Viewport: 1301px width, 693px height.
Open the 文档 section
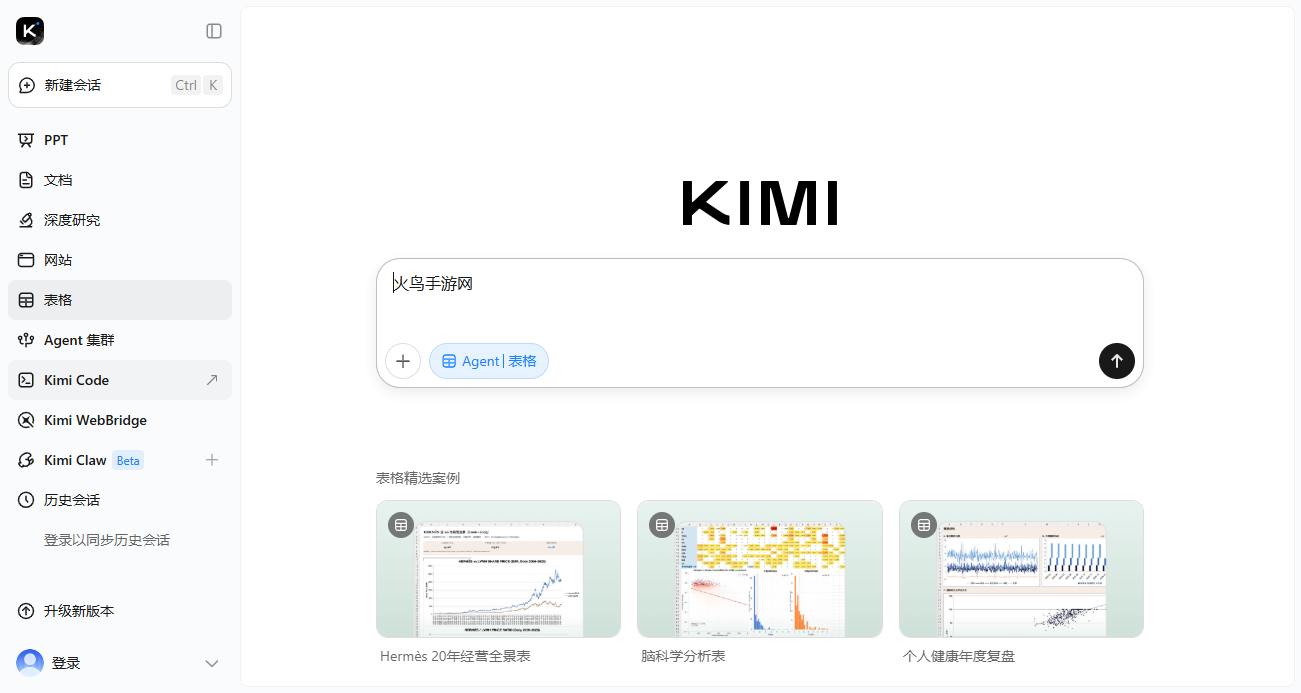(120, 180)
